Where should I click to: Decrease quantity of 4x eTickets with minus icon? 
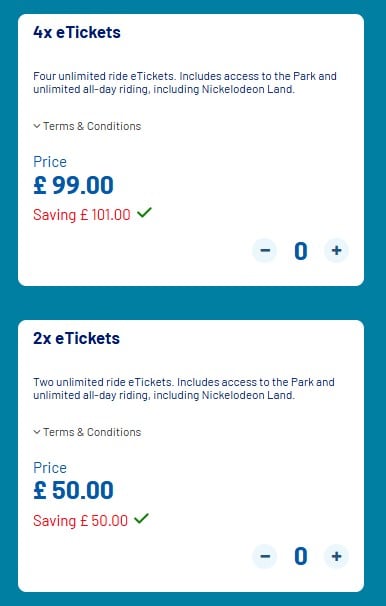tap(265, 250)
